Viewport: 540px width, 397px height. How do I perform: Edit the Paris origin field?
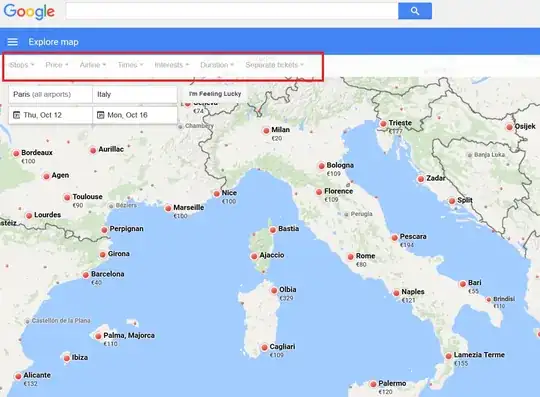click(51, 94)
